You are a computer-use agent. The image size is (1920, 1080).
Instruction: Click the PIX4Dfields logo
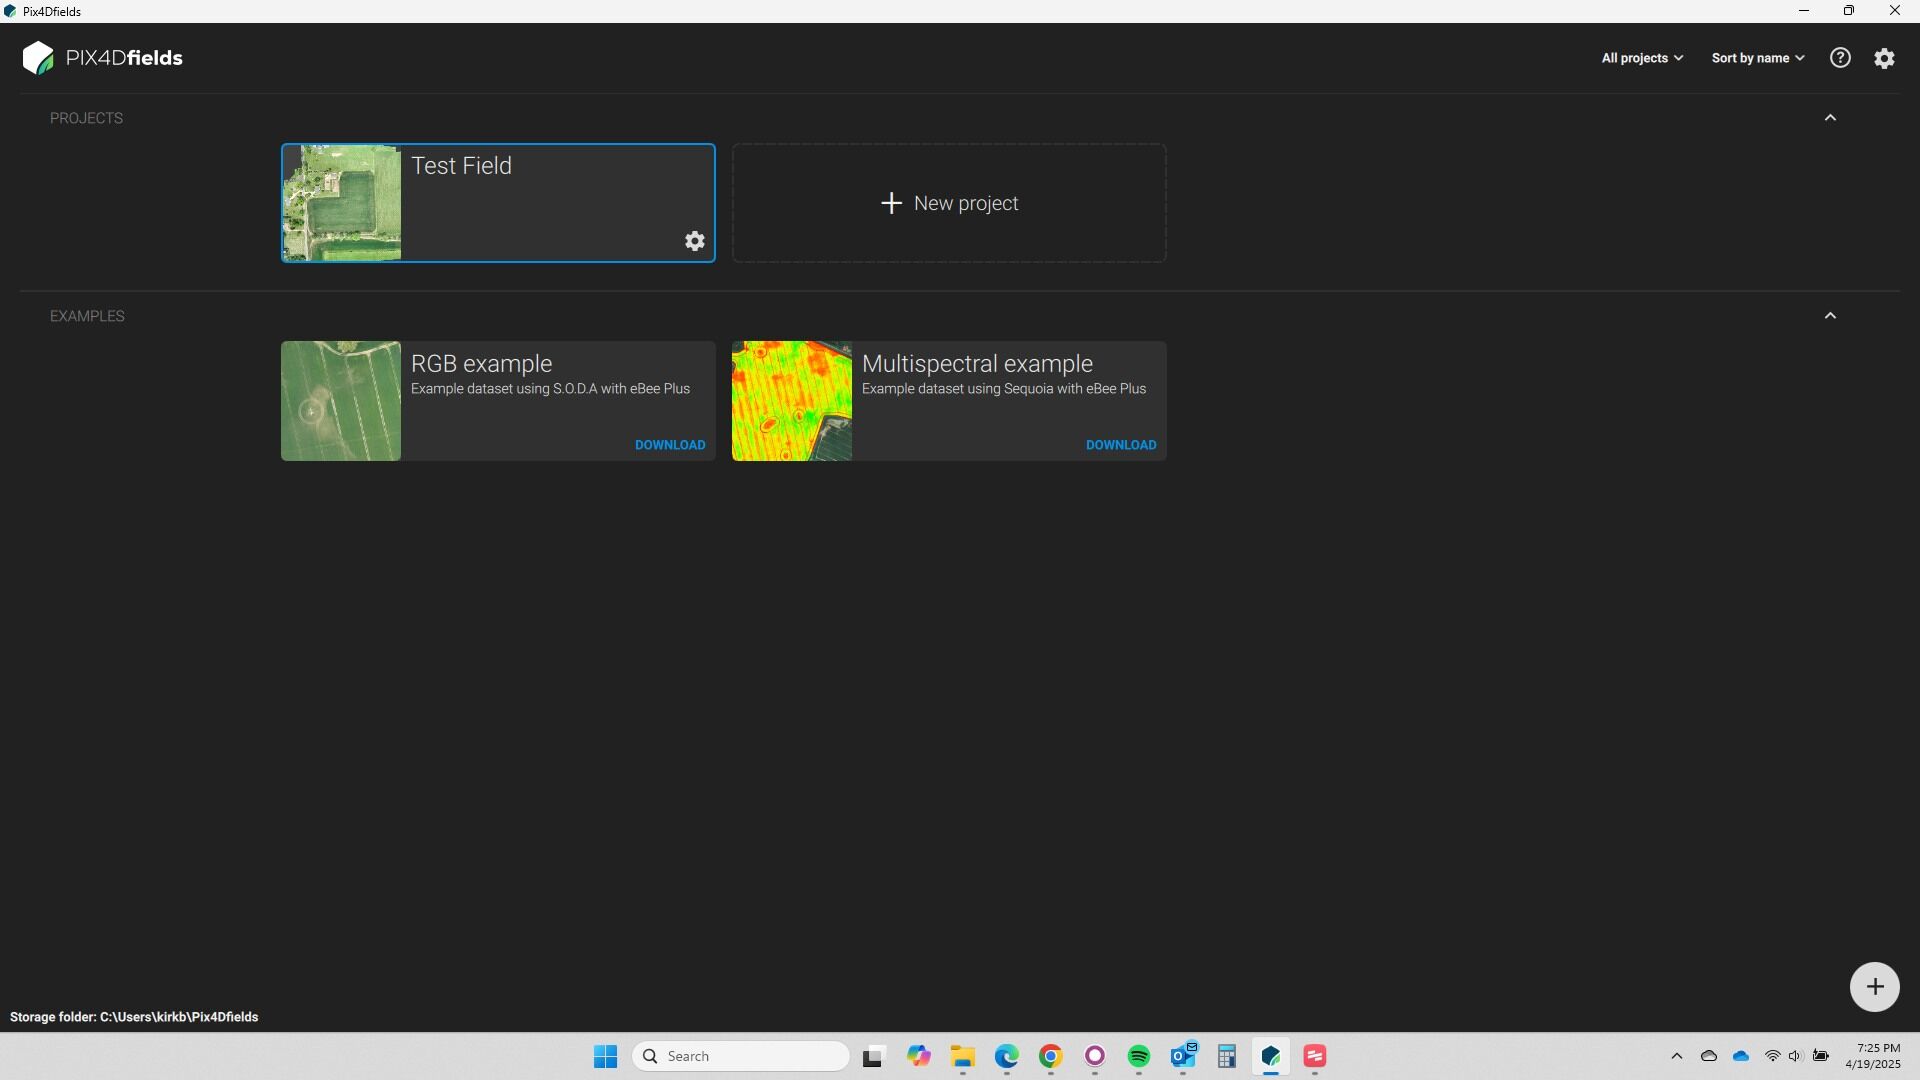[x=103, y=58]
